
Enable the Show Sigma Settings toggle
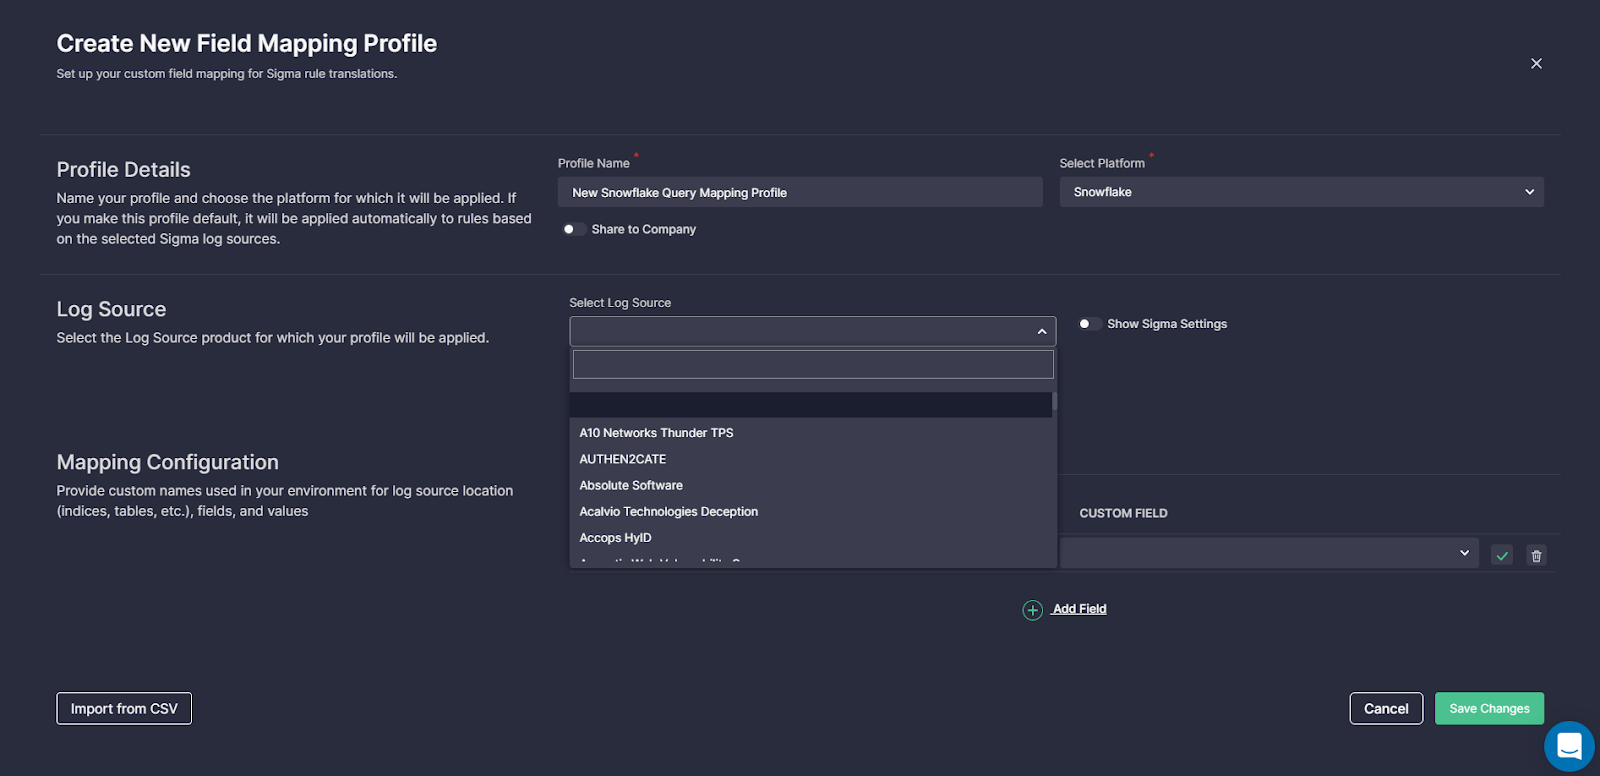coord(1089,324)
